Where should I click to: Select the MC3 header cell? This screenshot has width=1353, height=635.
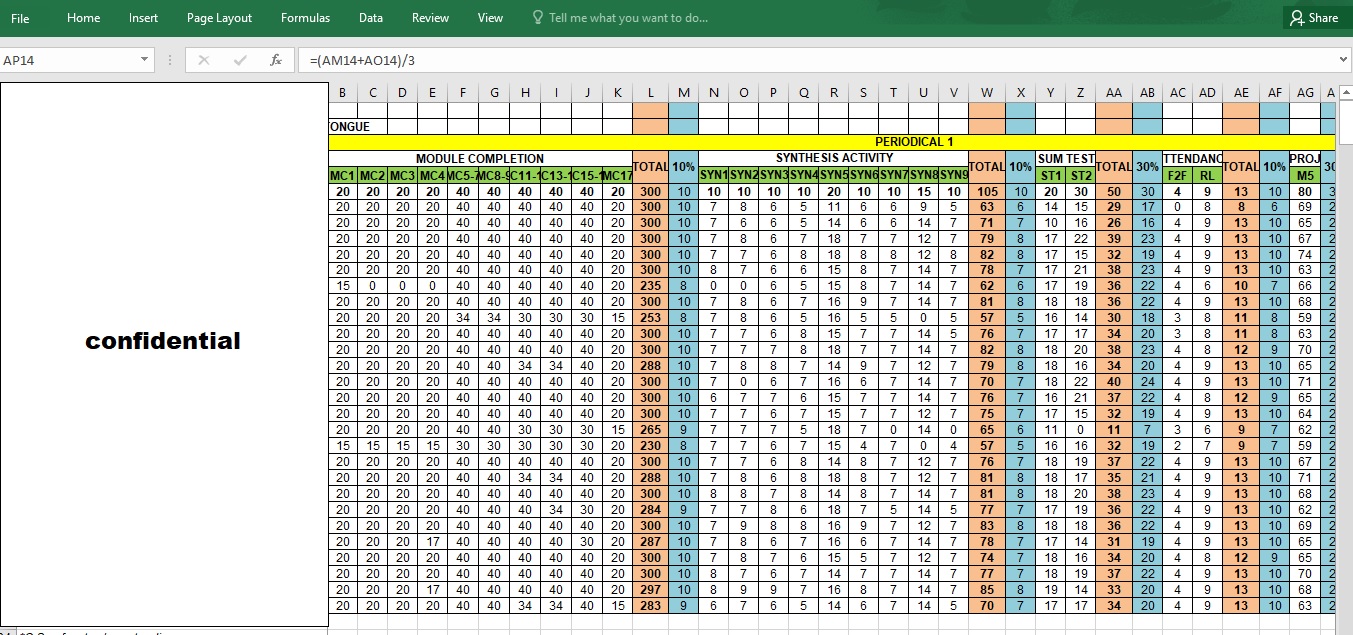(x=402, y=175)
